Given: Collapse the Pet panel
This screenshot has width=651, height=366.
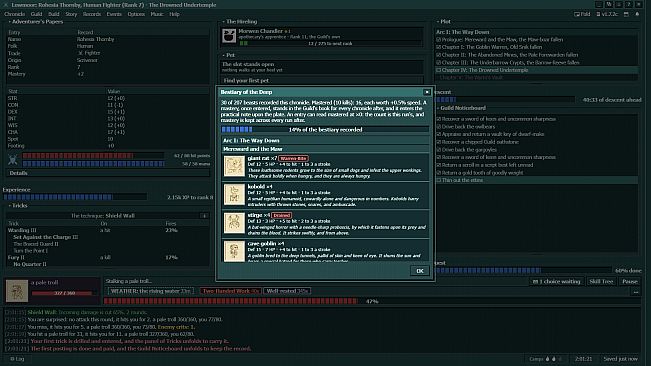Looking at the screenshot, I should click(x=228, y=55).
